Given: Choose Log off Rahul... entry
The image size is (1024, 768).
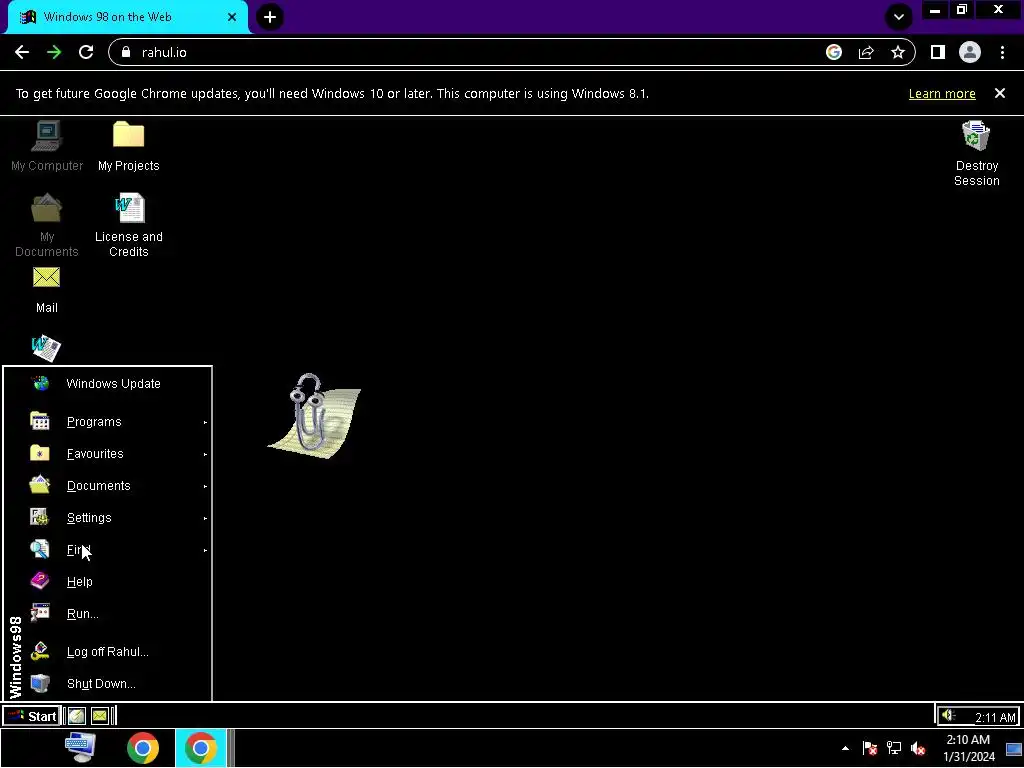Looking at the screenshot, I should point(108,652).
